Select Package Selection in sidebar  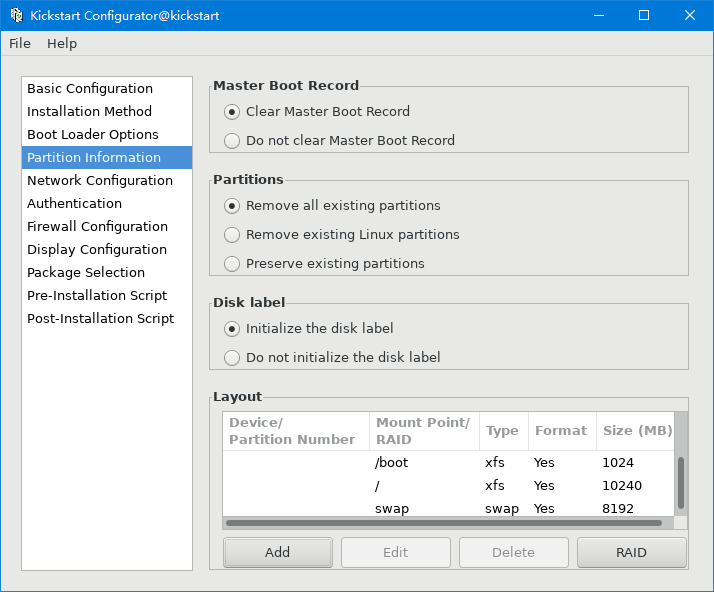point(107,272)
